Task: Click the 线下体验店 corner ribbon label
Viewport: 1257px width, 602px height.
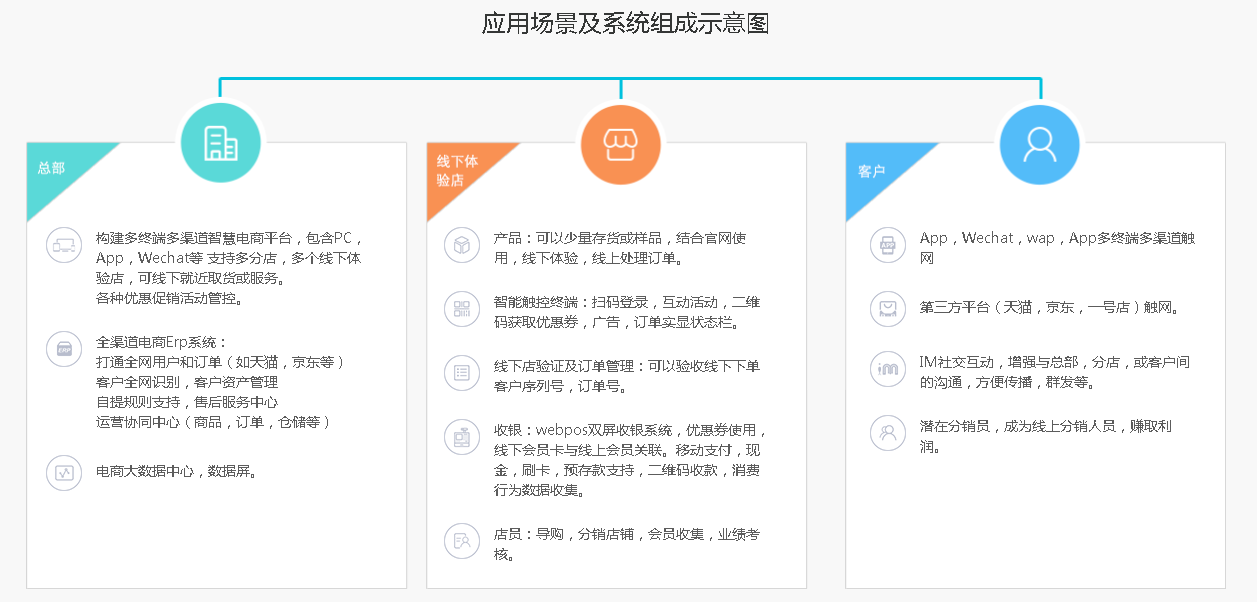Action: pos(457,170)
